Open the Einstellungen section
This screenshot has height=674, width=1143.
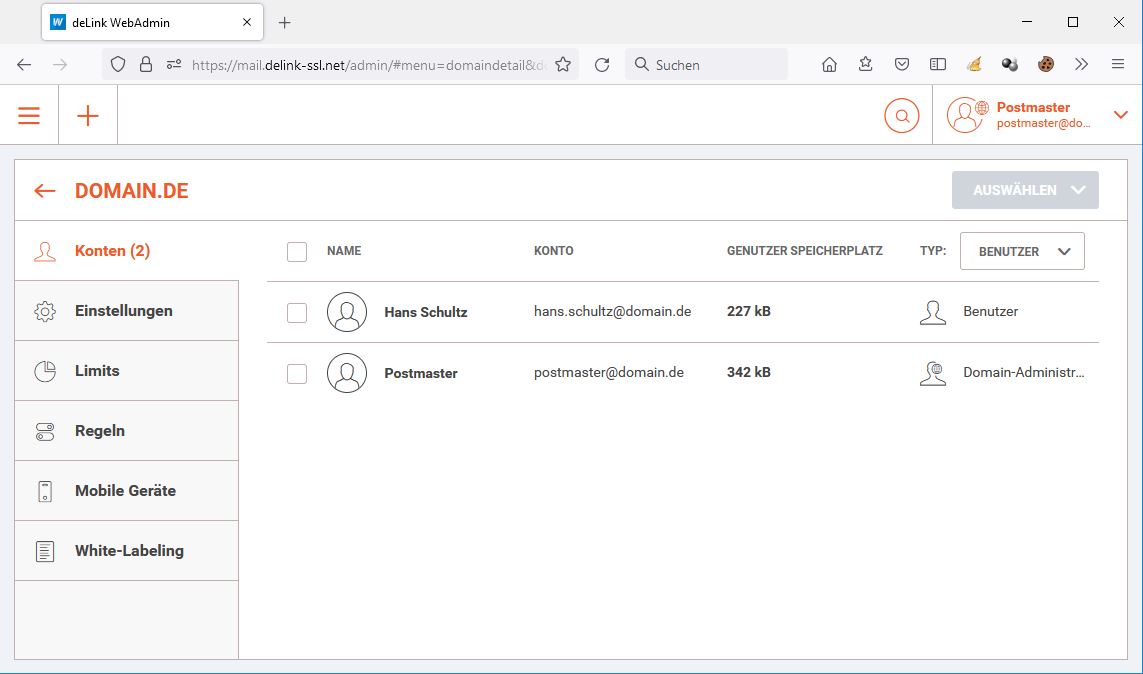pyautogui.click(x=124, y=311)
